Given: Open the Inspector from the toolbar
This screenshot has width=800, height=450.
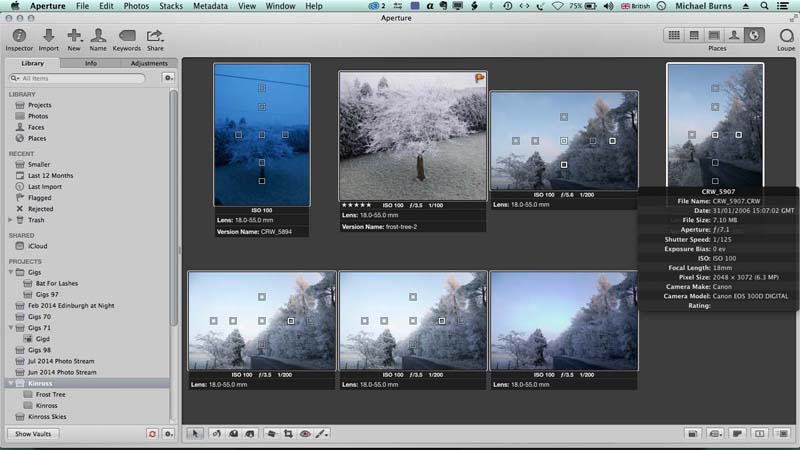Looking at the screenshot, I should click(19, 39).
